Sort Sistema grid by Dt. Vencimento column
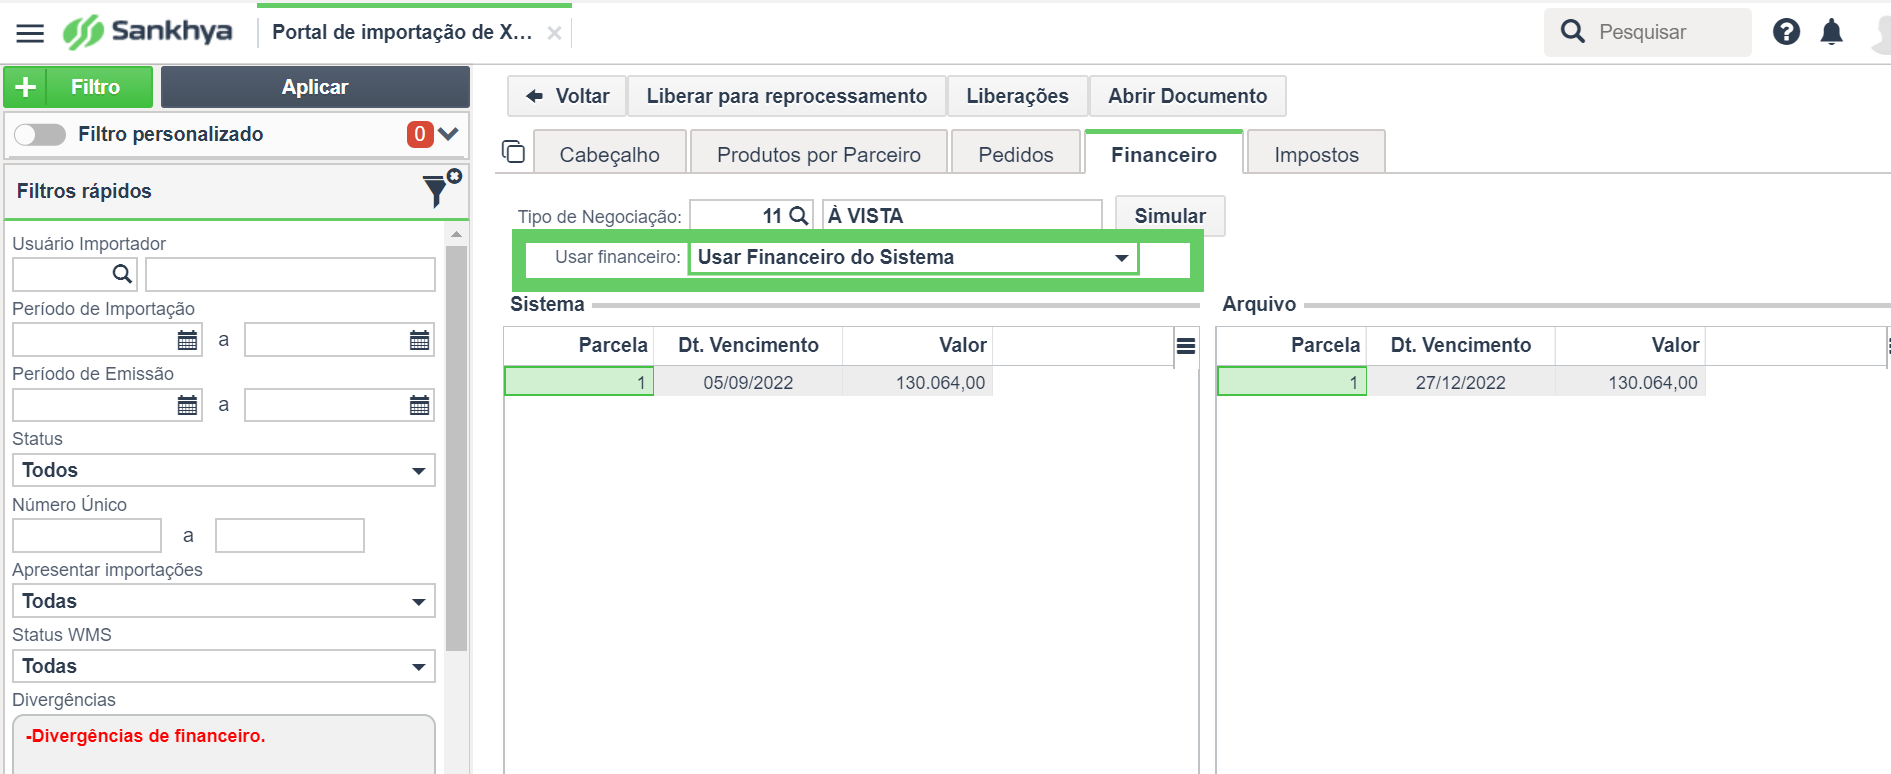 [748, 345]
